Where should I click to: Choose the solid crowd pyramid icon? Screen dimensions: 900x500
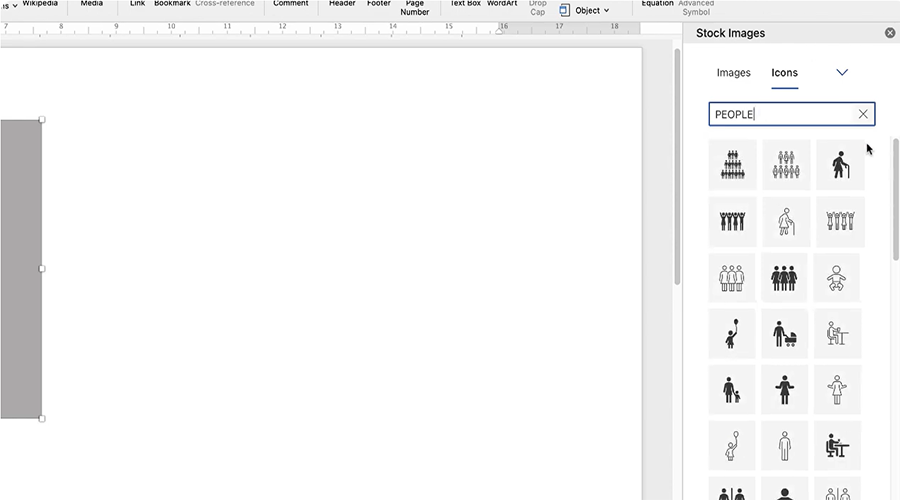click(732, 165)
